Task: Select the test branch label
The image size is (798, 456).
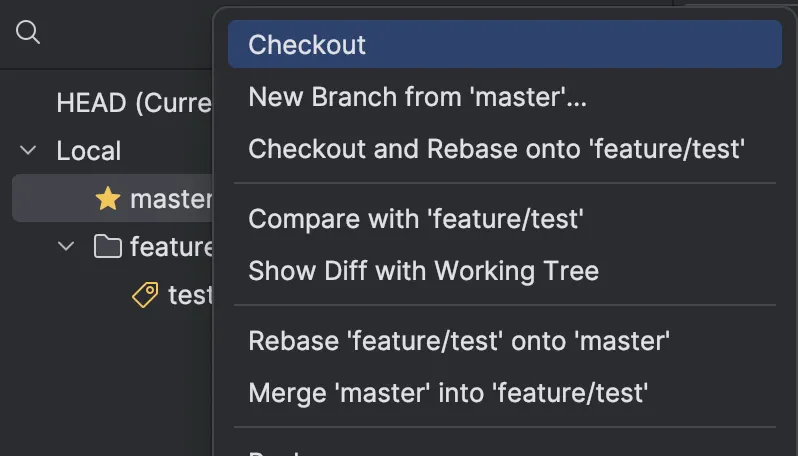Action: coord(190,294)
